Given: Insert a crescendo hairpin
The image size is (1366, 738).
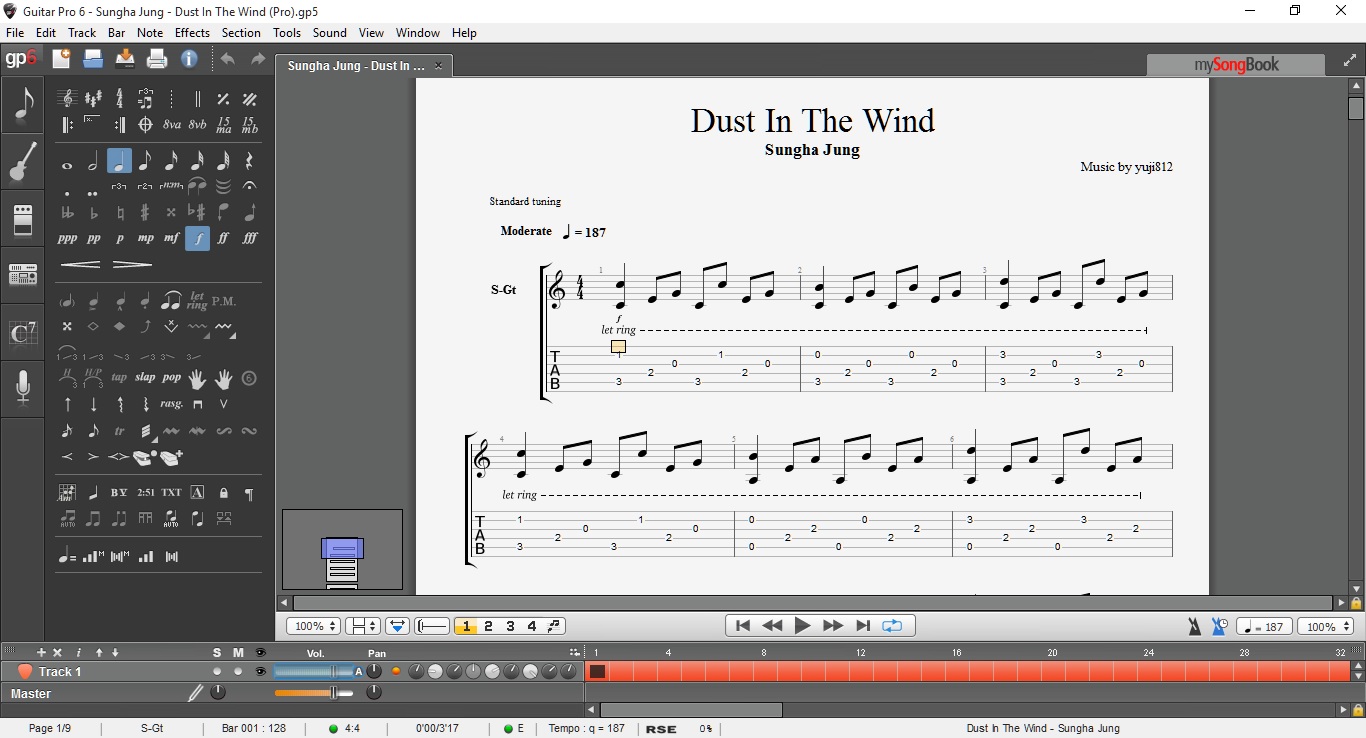Looking at the screenshot, I should 80,263.
